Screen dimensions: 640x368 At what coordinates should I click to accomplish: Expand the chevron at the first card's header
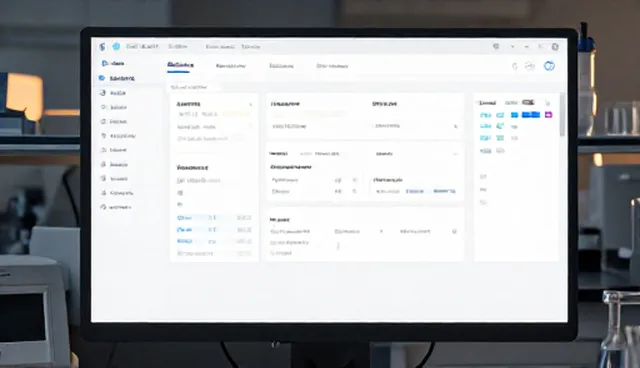pos(251,104)
